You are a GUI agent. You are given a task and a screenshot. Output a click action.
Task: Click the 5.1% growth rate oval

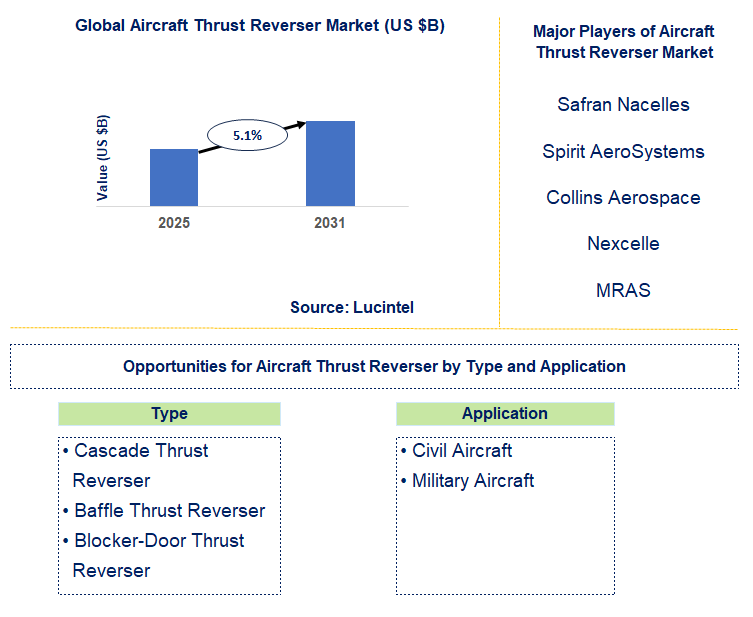point(247,135)
